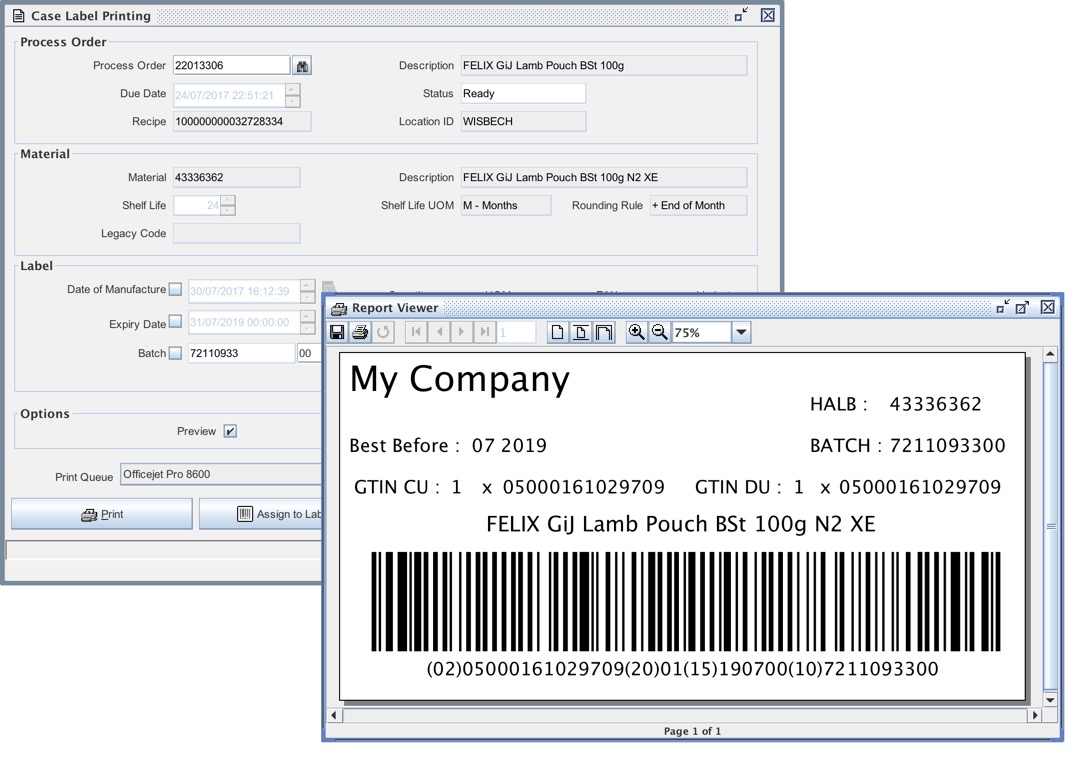Image resolution: width=1084 pixels, height=757 pixels.
Task: Open Process Order lookup with binoculars icon
Action: [x=302, y=66]
